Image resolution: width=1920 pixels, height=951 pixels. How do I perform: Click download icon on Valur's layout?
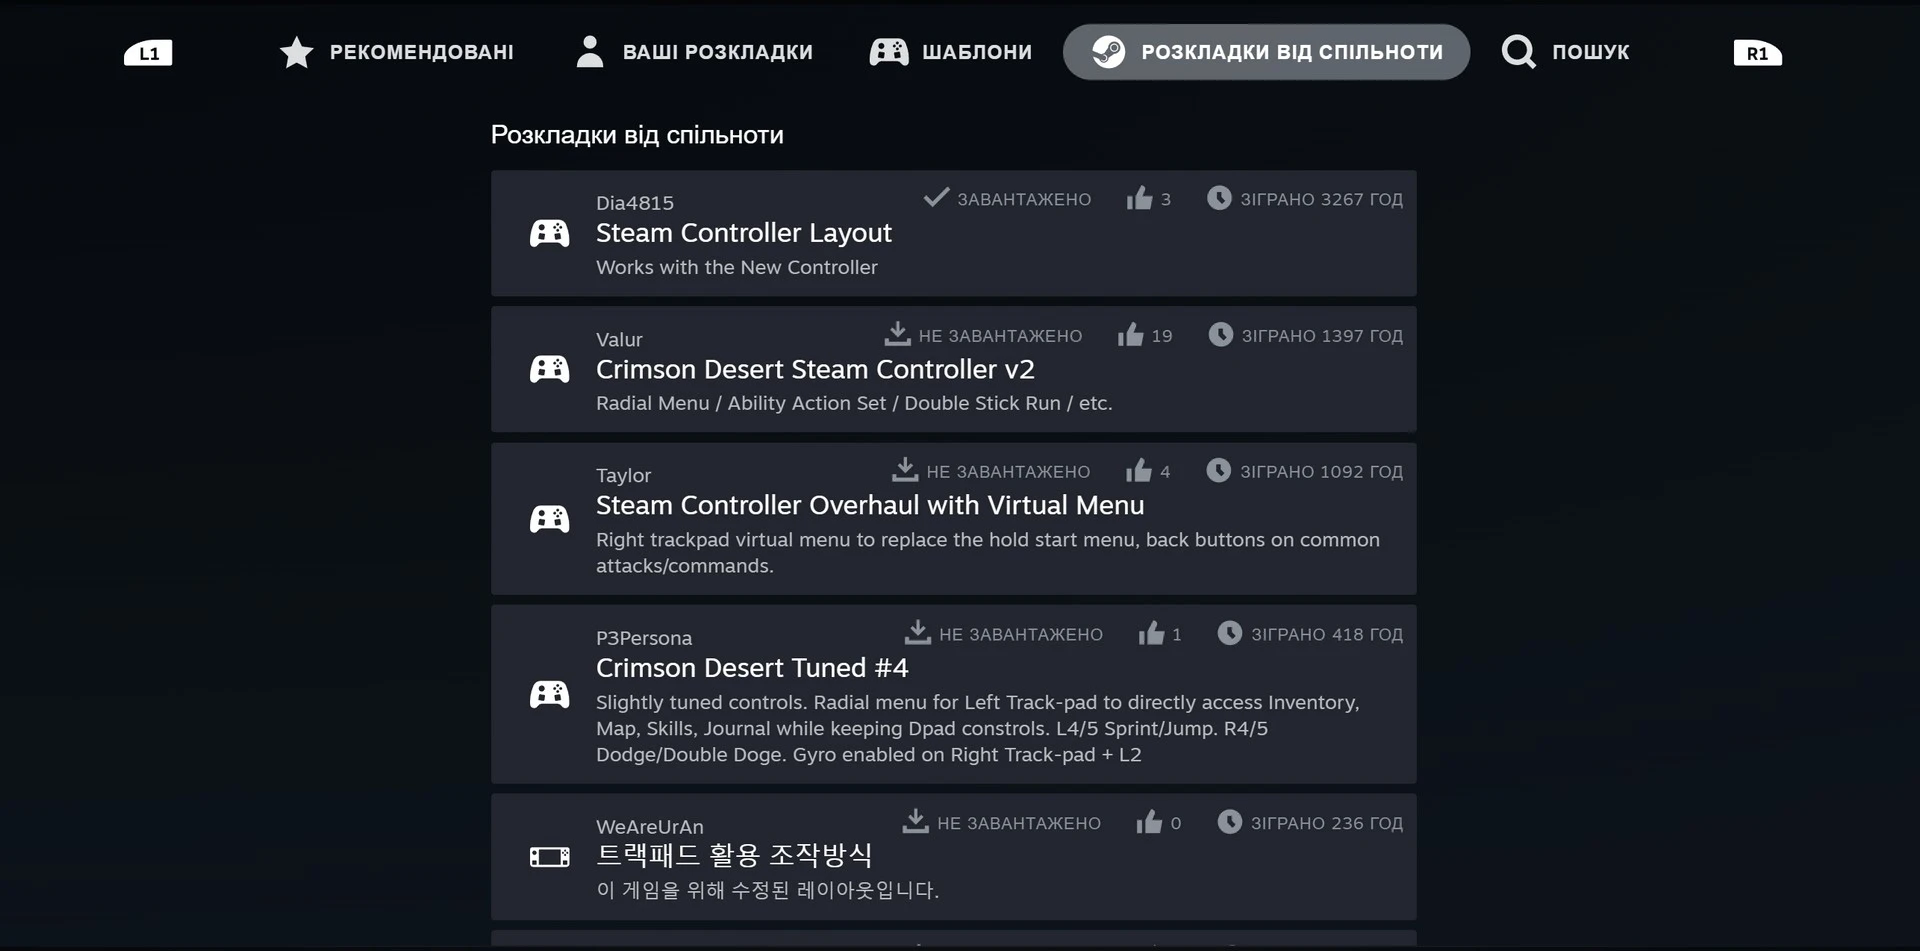[897, 333]
